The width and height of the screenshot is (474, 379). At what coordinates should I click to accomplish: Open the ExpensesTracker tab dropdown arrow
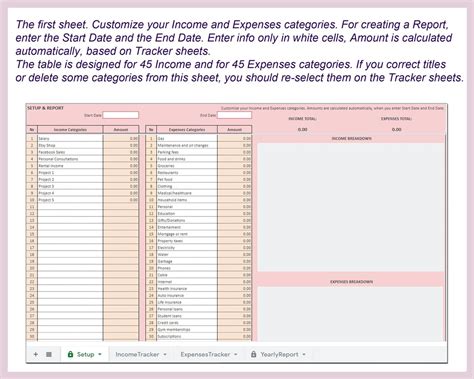(x=236, y=354)
